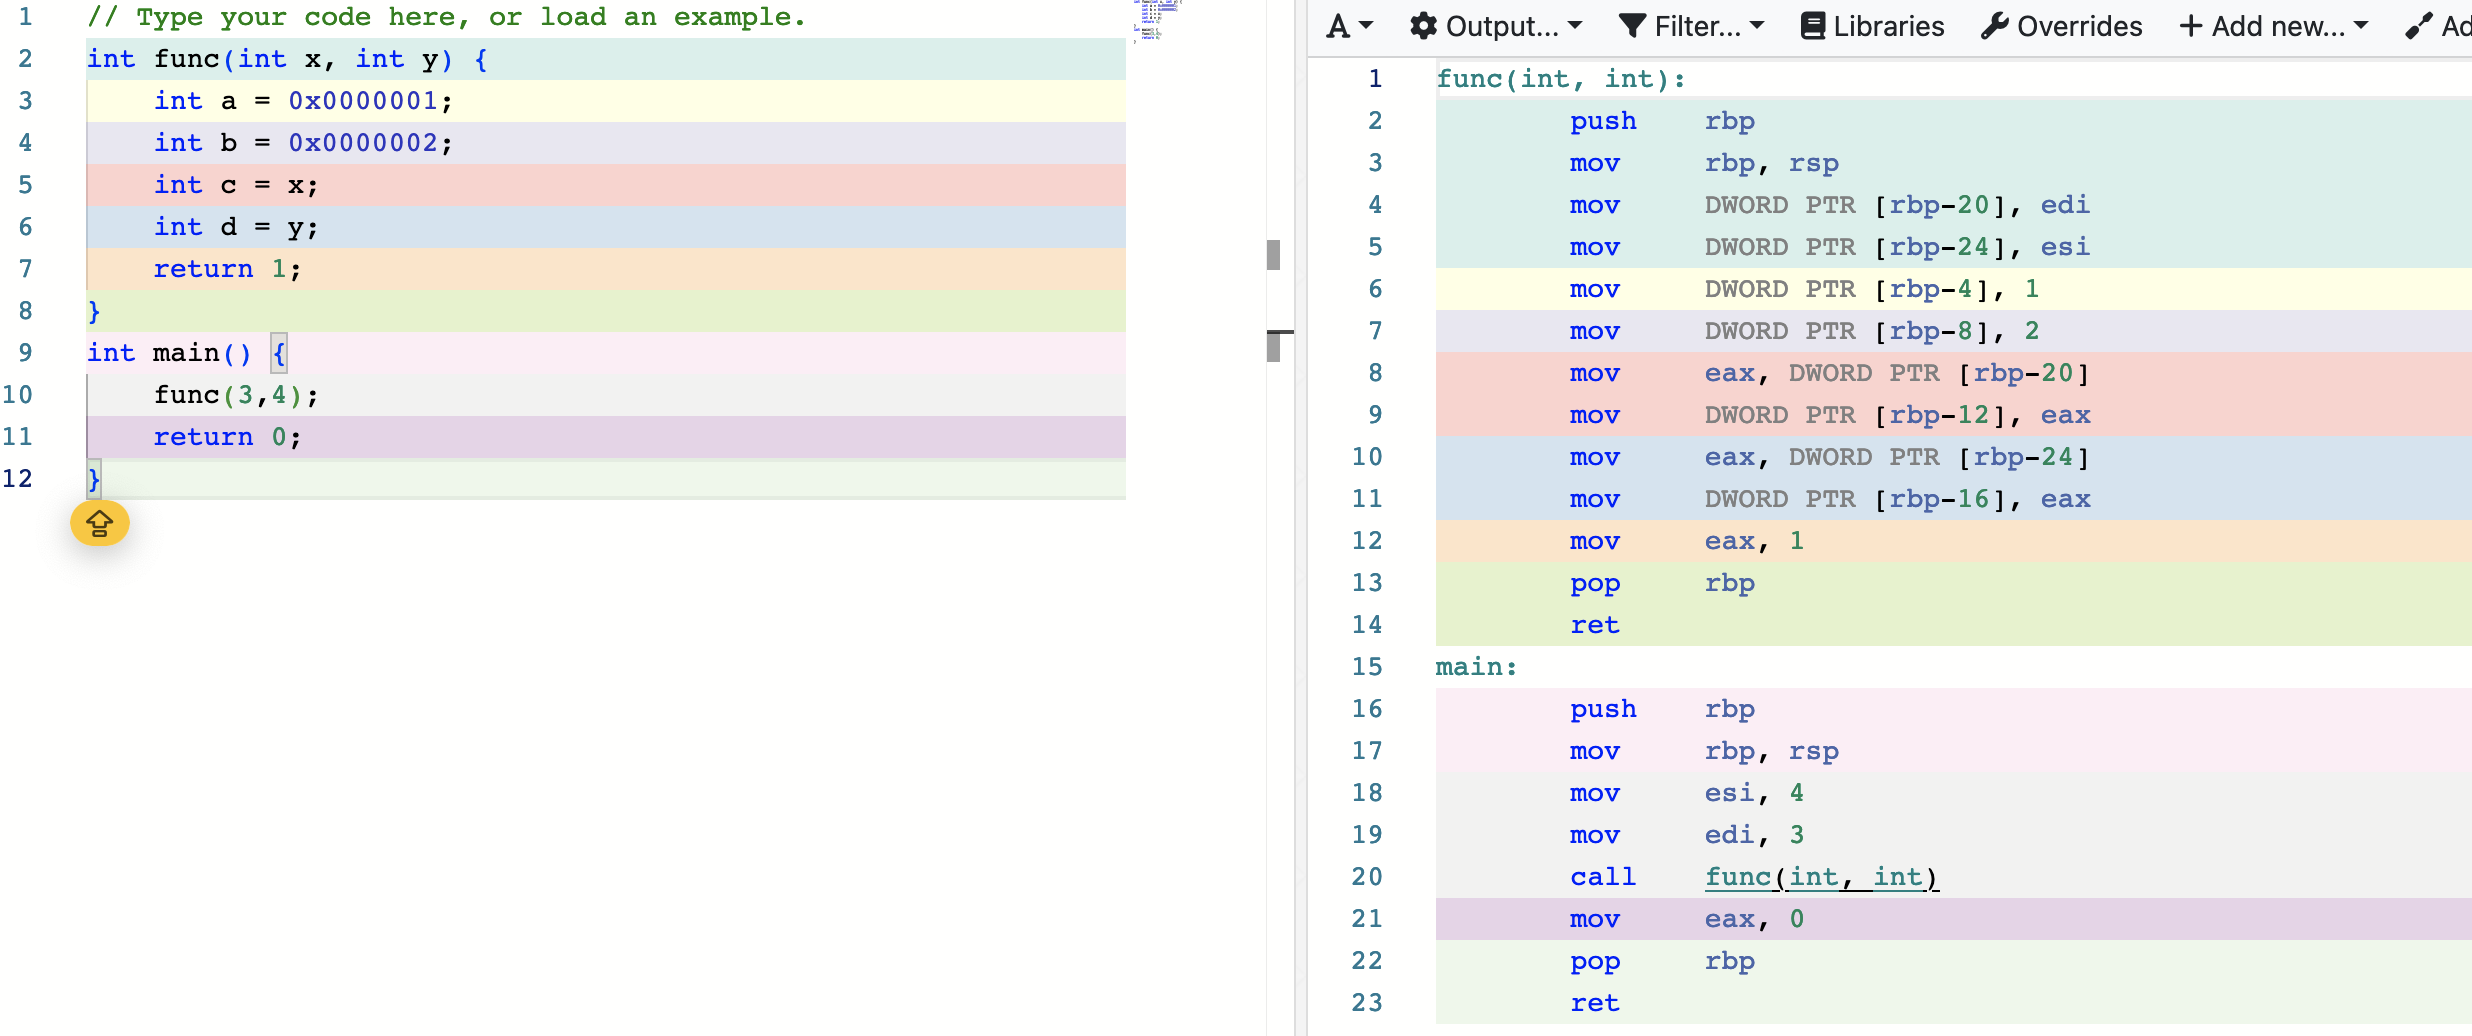Click 'mov DWORD PTR [rbp-8], 2'

[x=1805, y=331]
